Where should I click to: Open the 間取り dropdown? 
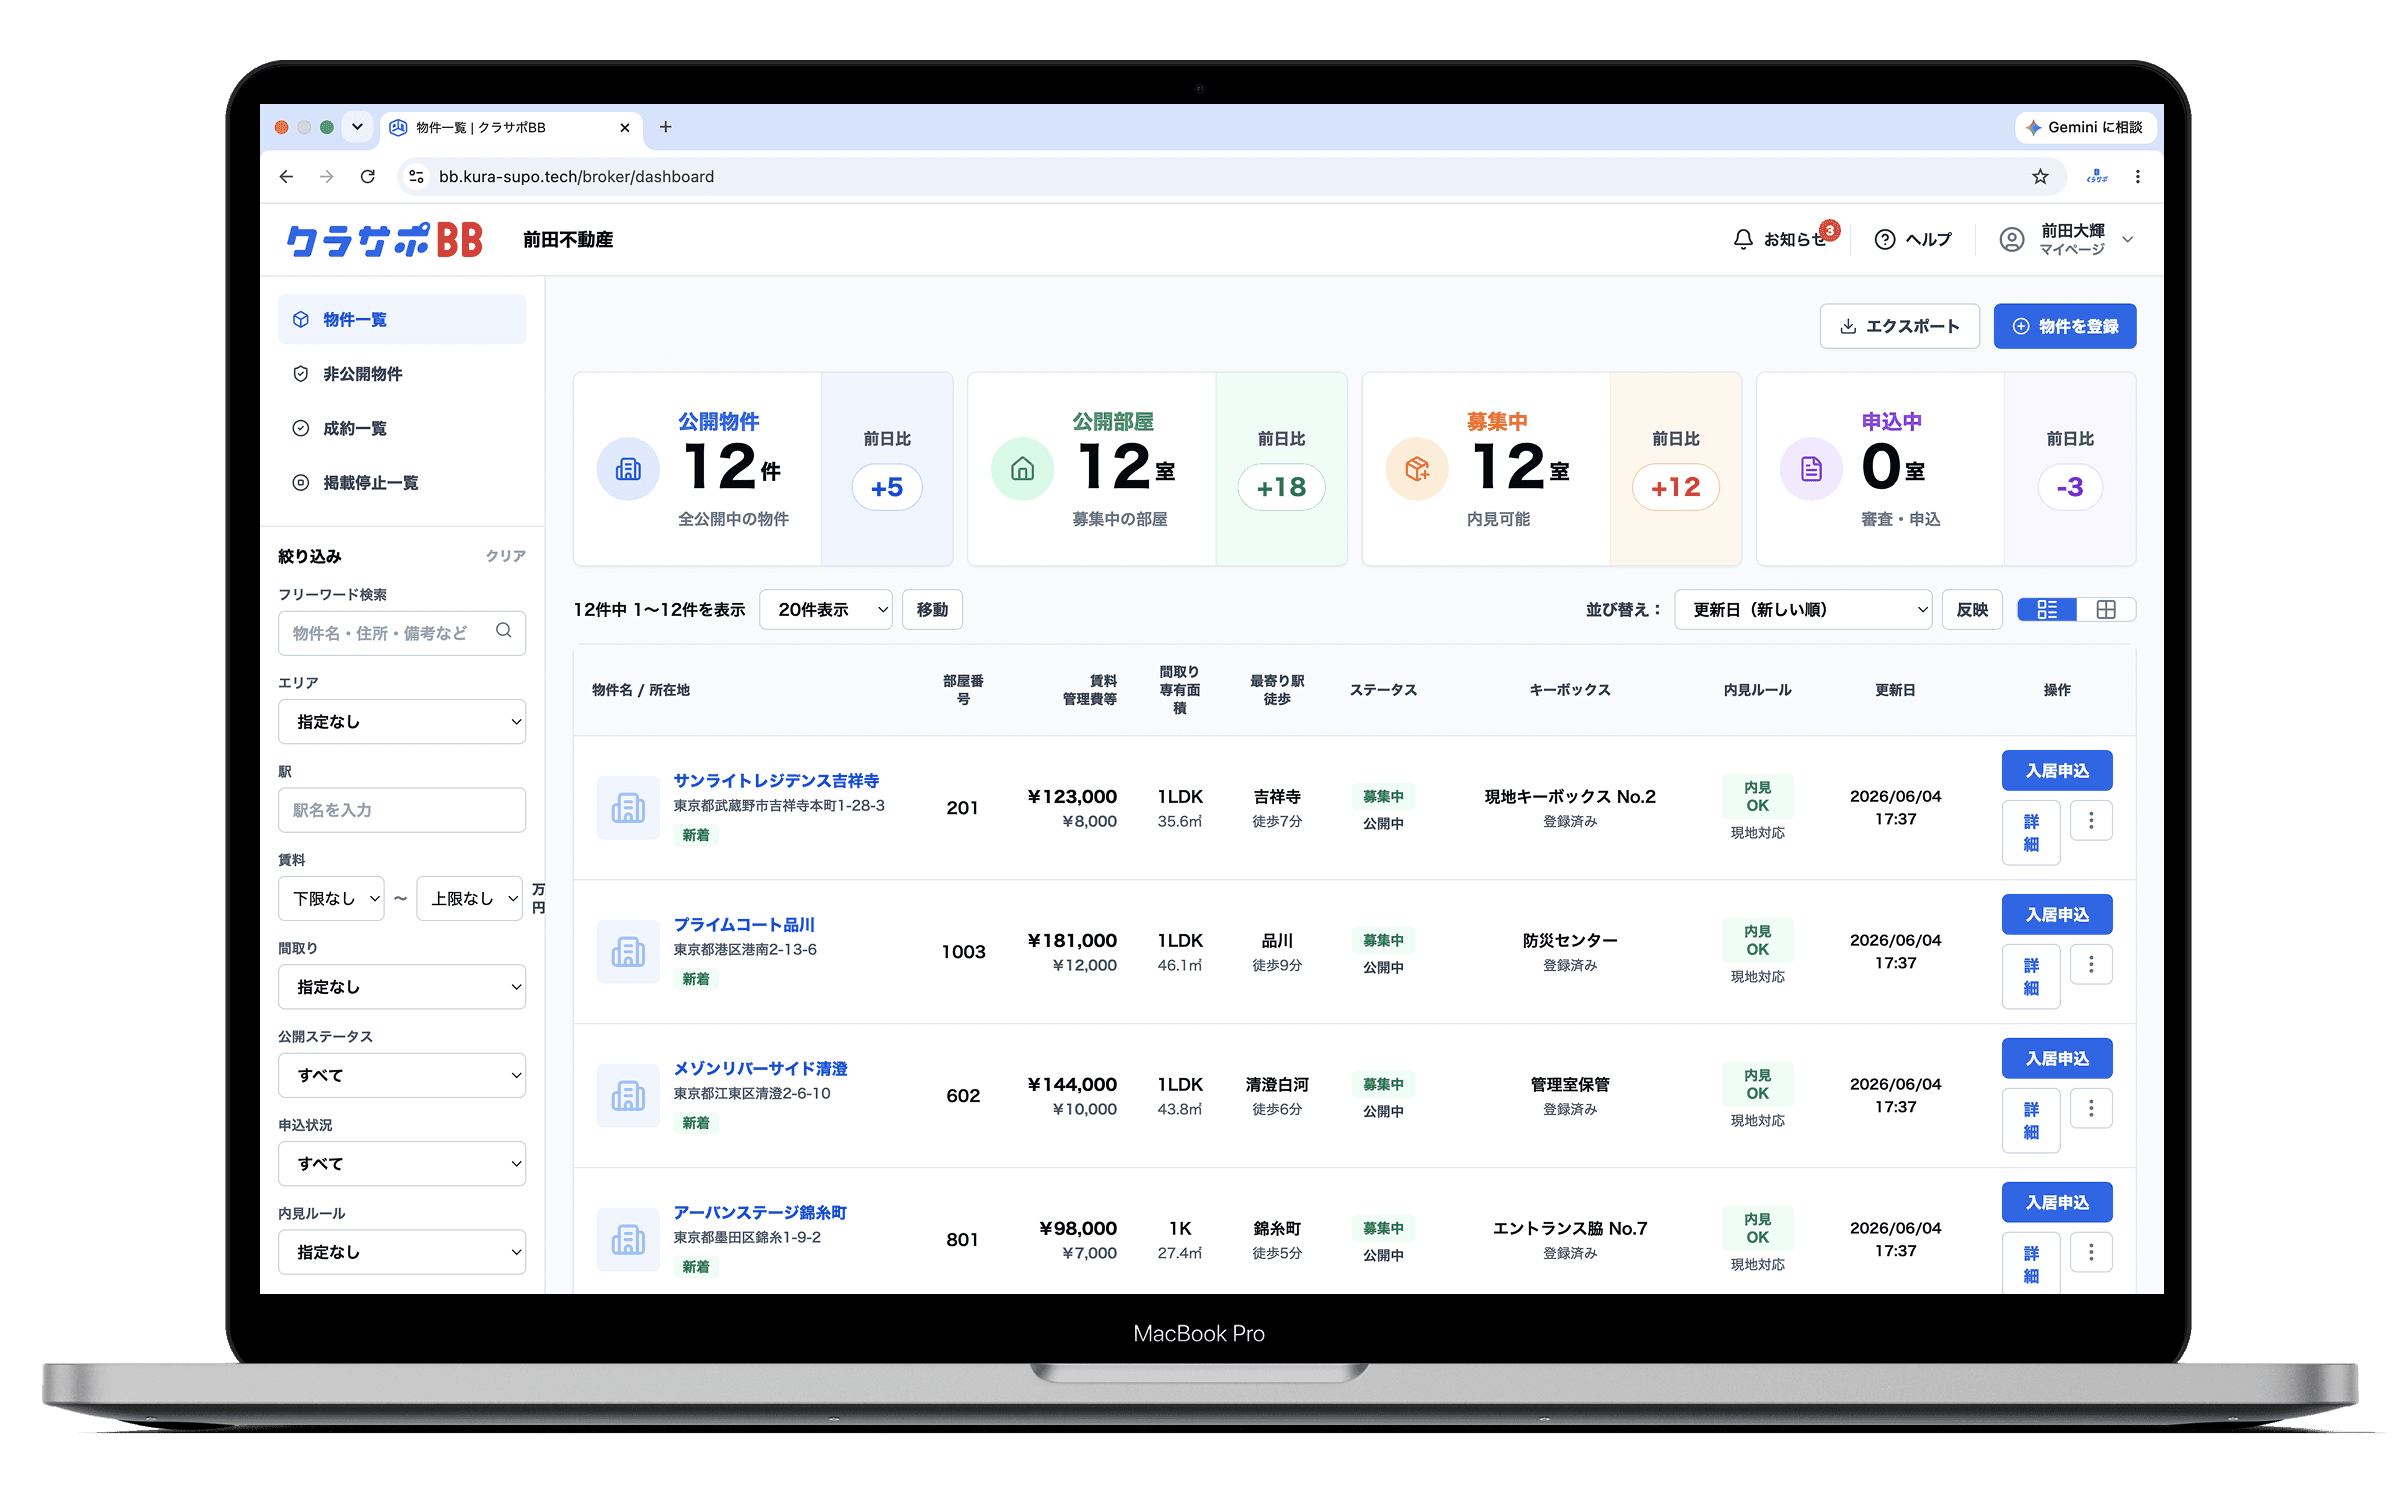coord(402,987)
